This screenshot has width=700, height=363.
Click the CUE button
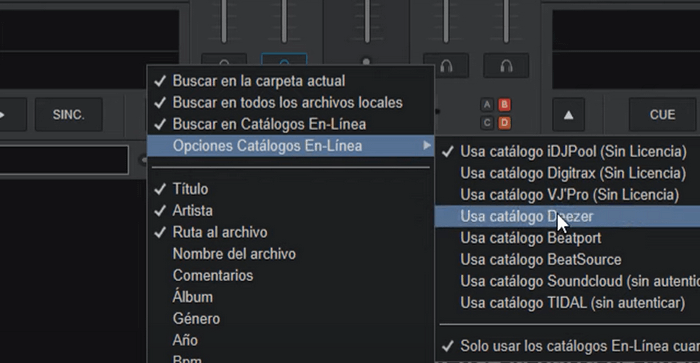click(x=662, y=115)
